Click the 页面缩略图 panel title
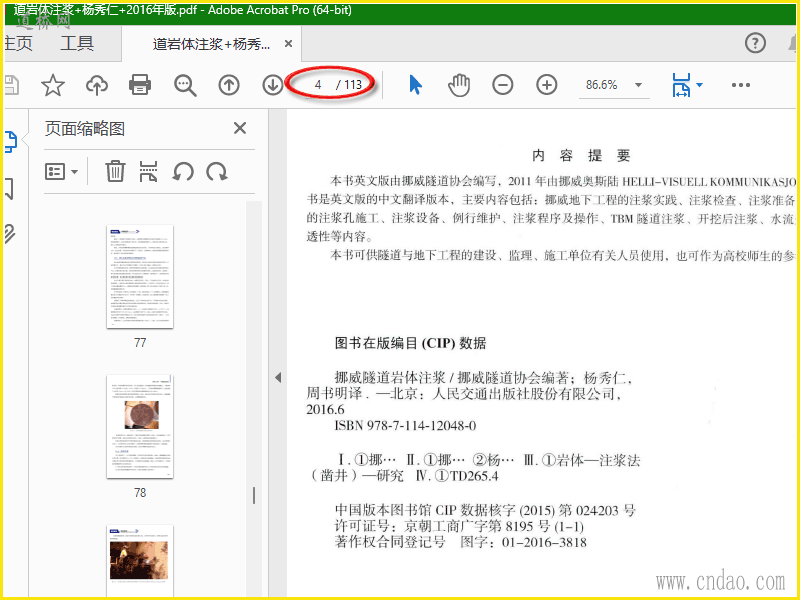Viewport: 800px width, 600px height. (x=85, y=129)
